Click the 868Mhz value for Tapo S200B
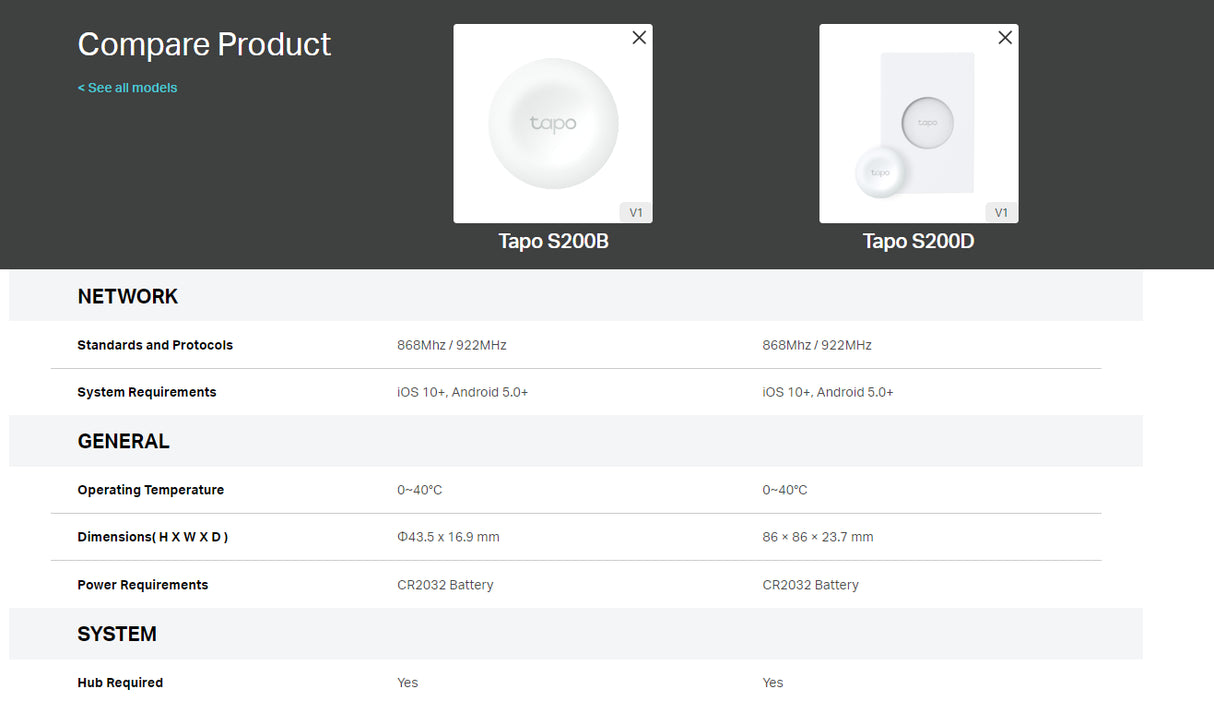This screenshot has width=1214, height=701. (449, 344)
